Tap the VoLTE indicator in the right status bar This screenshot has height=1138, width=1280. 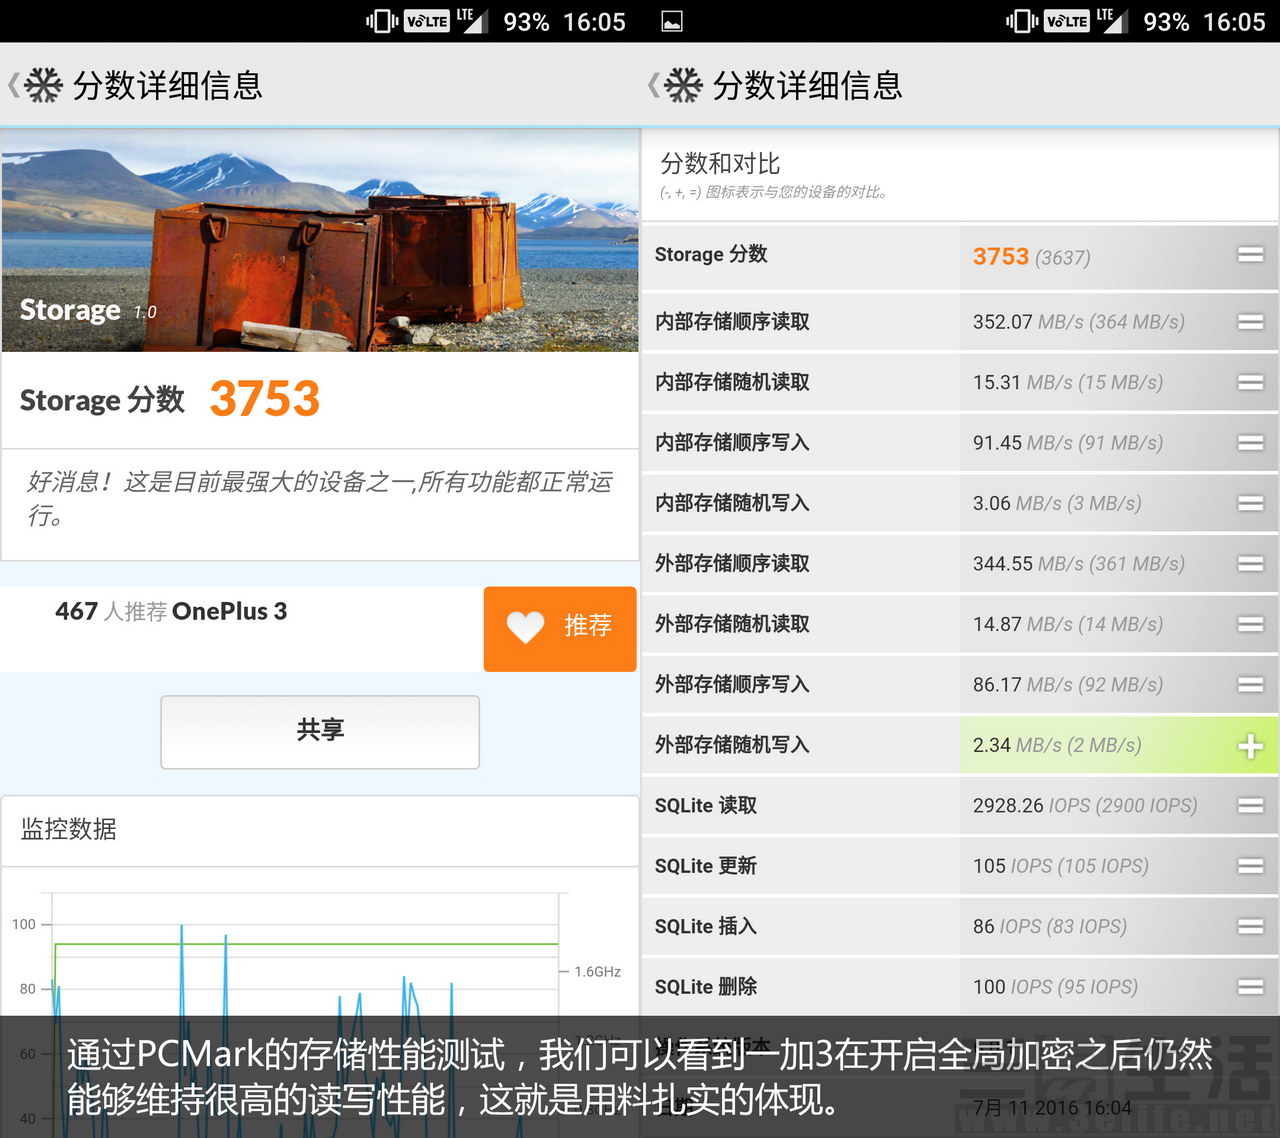point(1066,21)
